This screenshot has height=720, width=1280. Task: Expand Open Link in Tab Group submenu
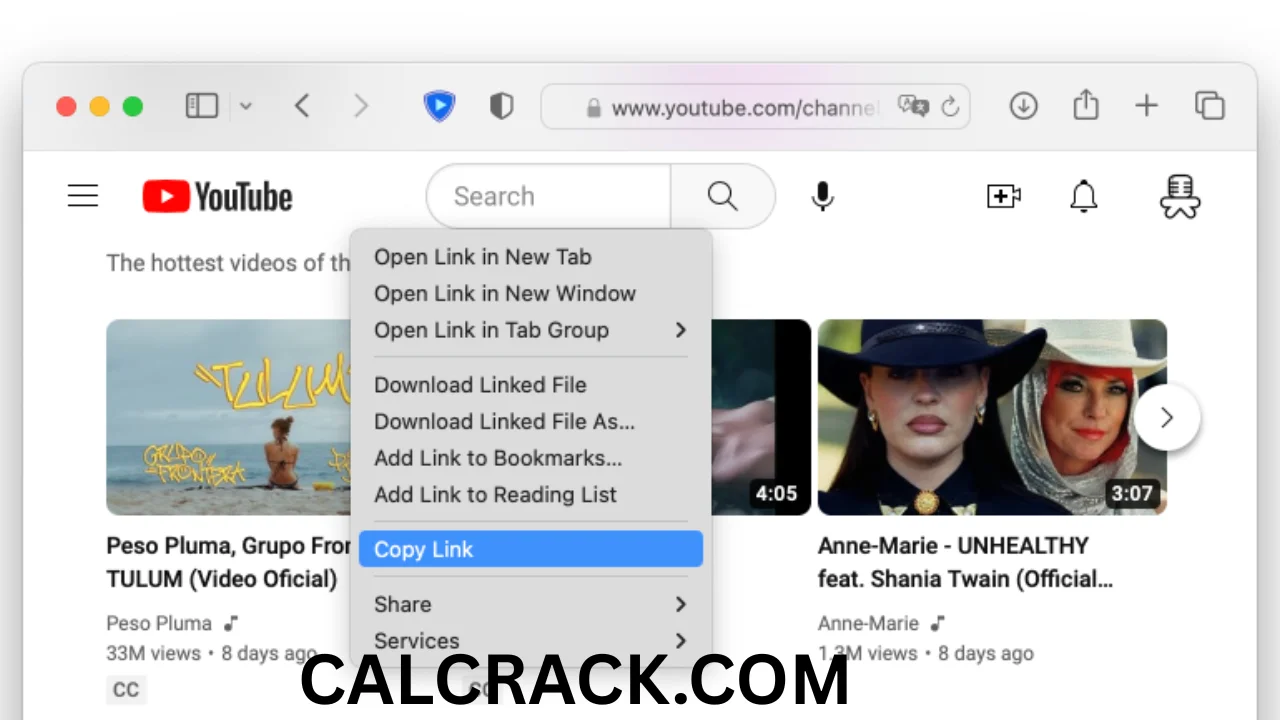[x=531, y=330]
